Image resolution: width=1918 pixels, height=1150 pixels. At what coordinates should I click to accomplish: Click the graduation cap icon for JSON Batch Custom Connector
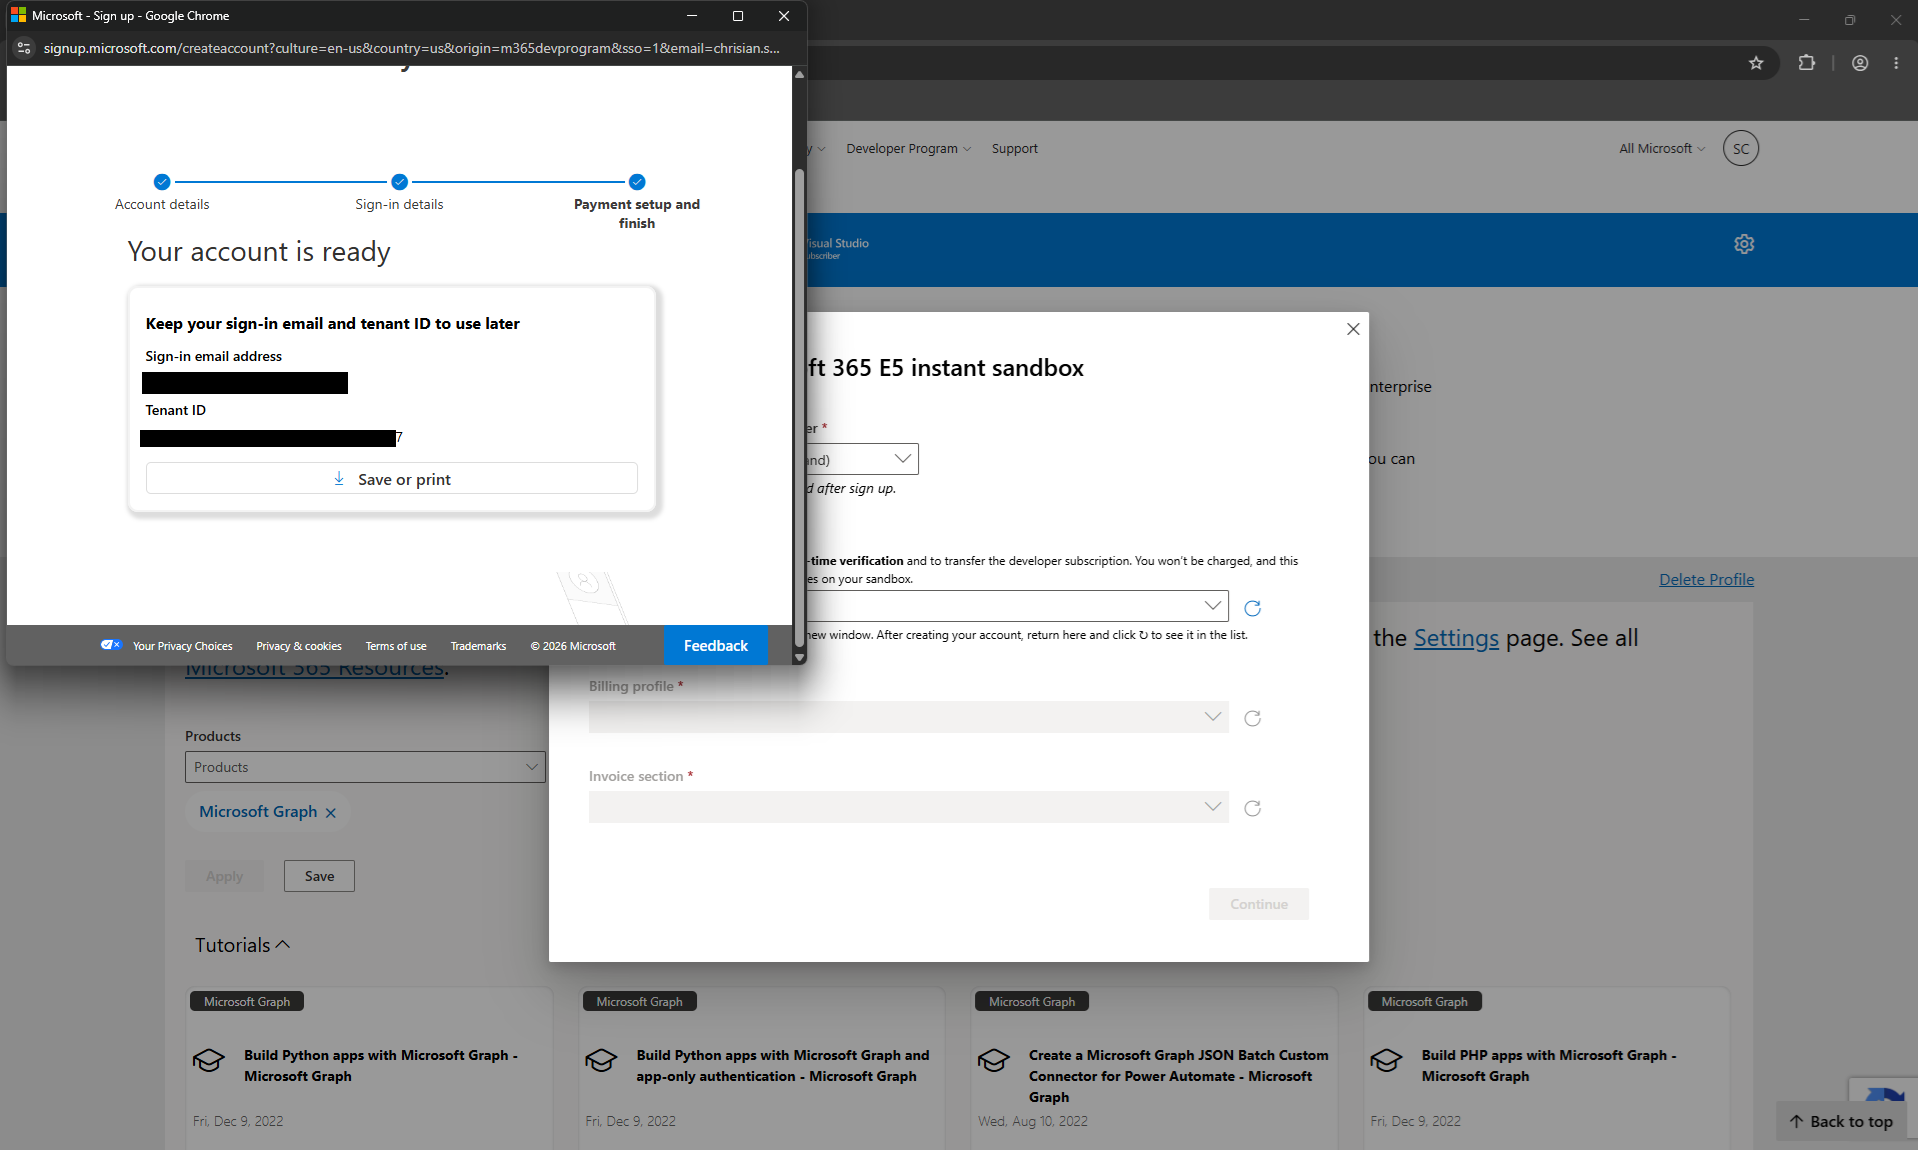point(994,1060)
